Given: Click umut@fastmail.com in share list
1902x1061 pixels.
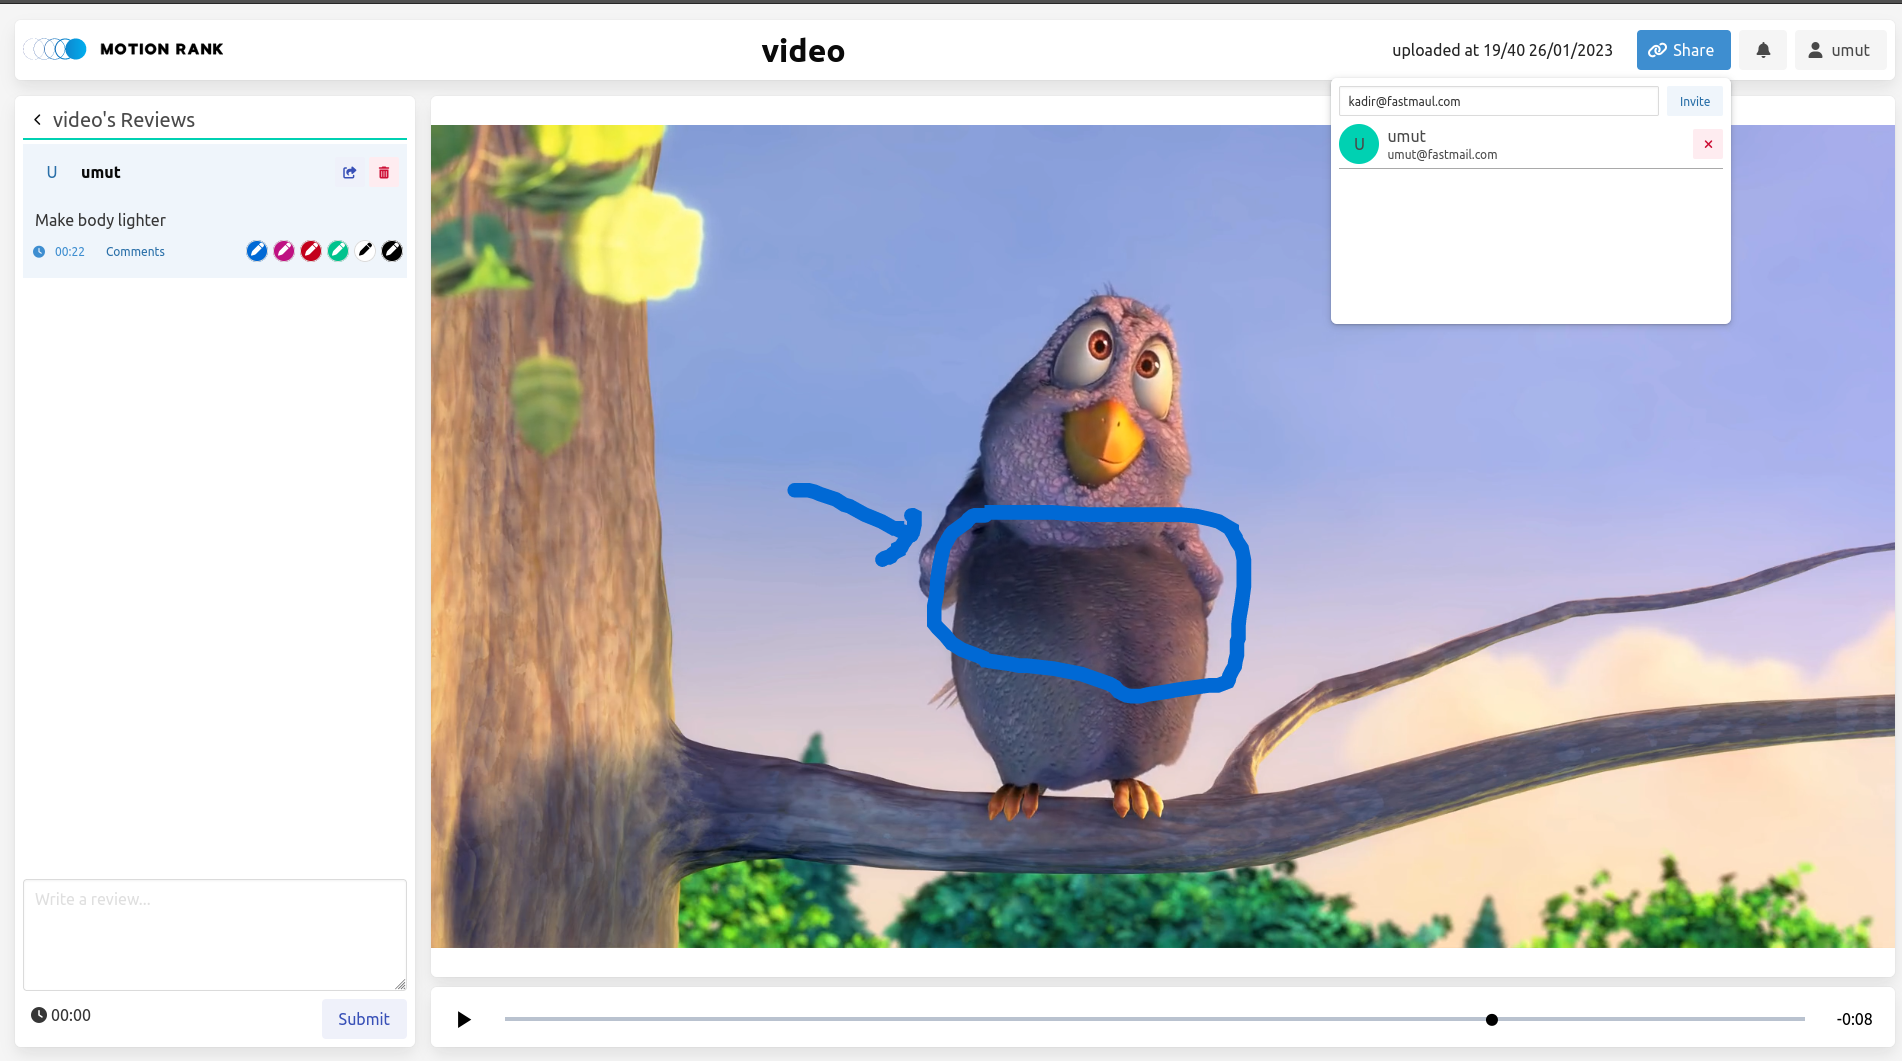Looking at the screenshot, I should (x=1442, y=155).
